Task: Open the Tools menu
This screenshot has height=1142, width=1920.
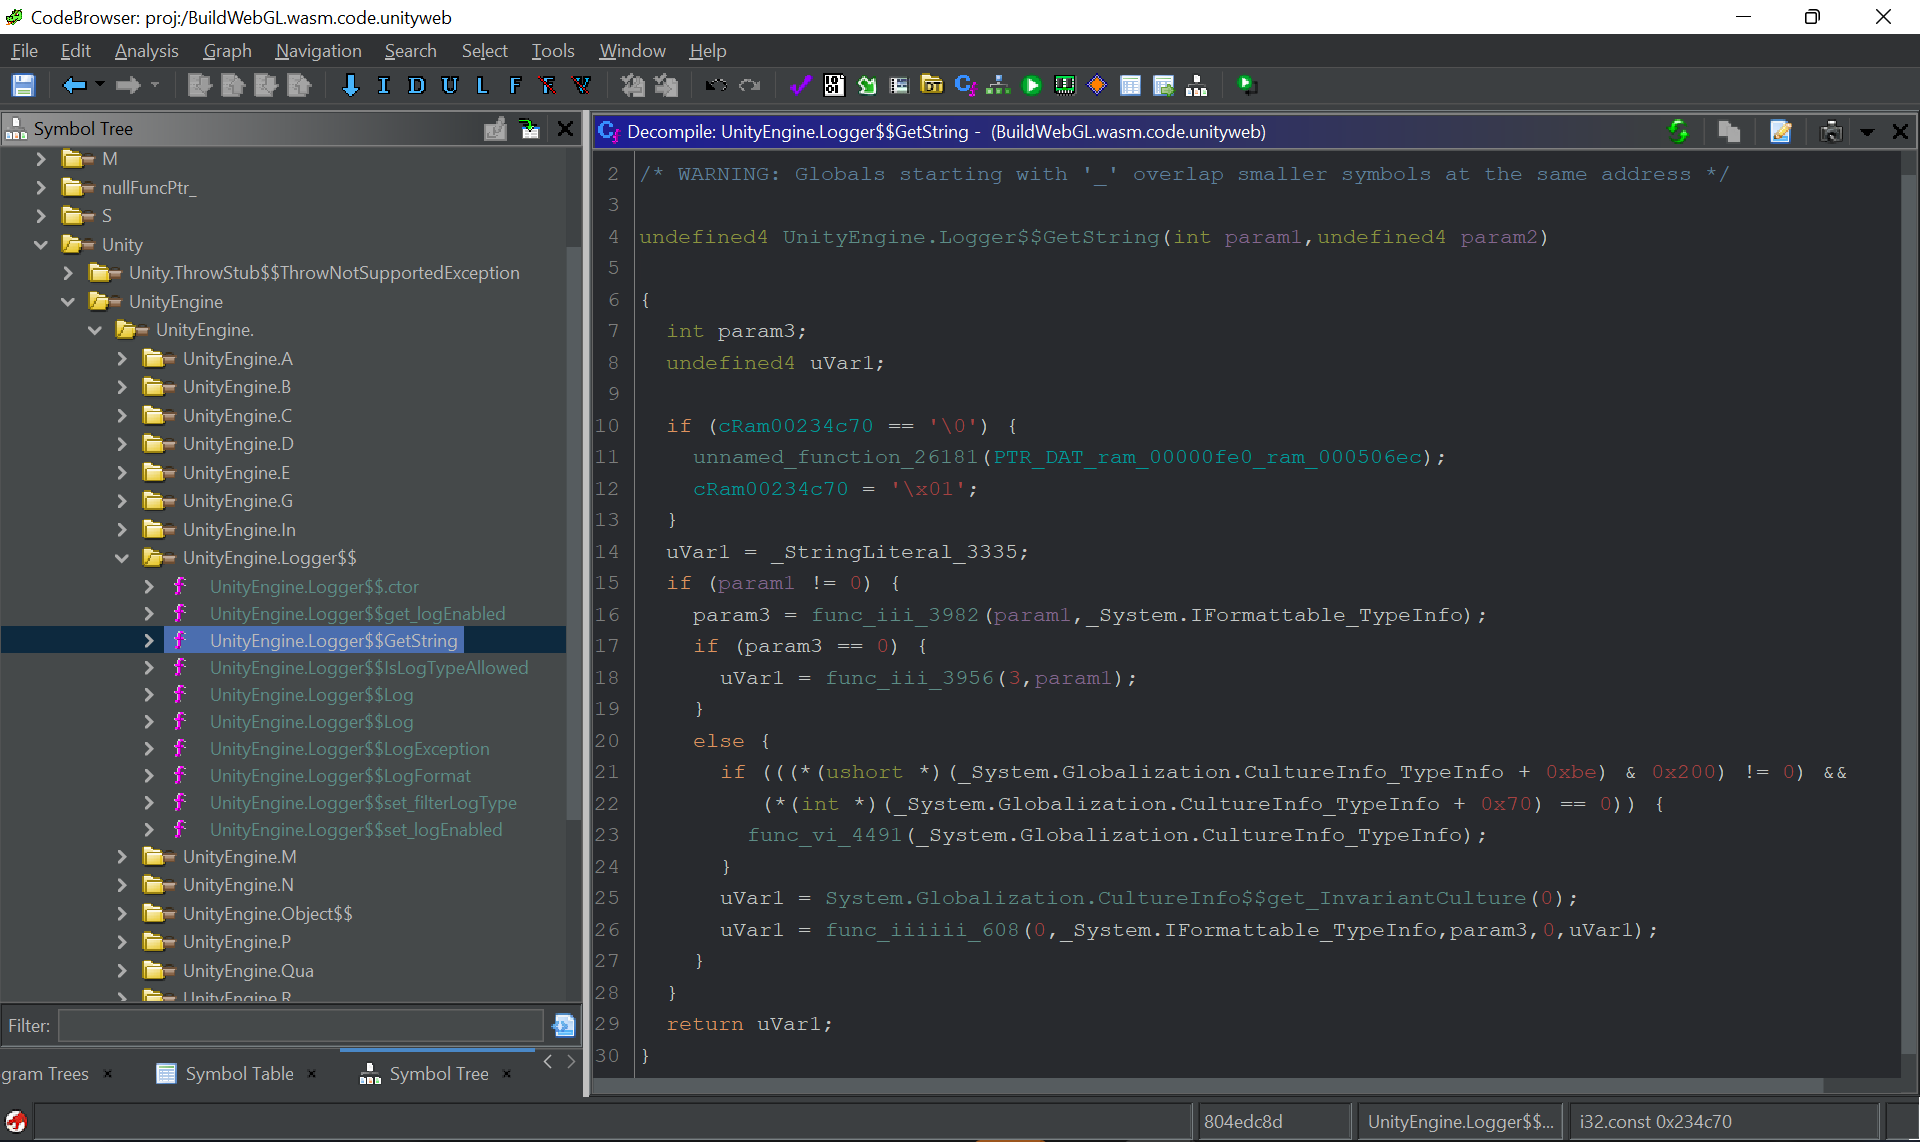Action: 552,51
